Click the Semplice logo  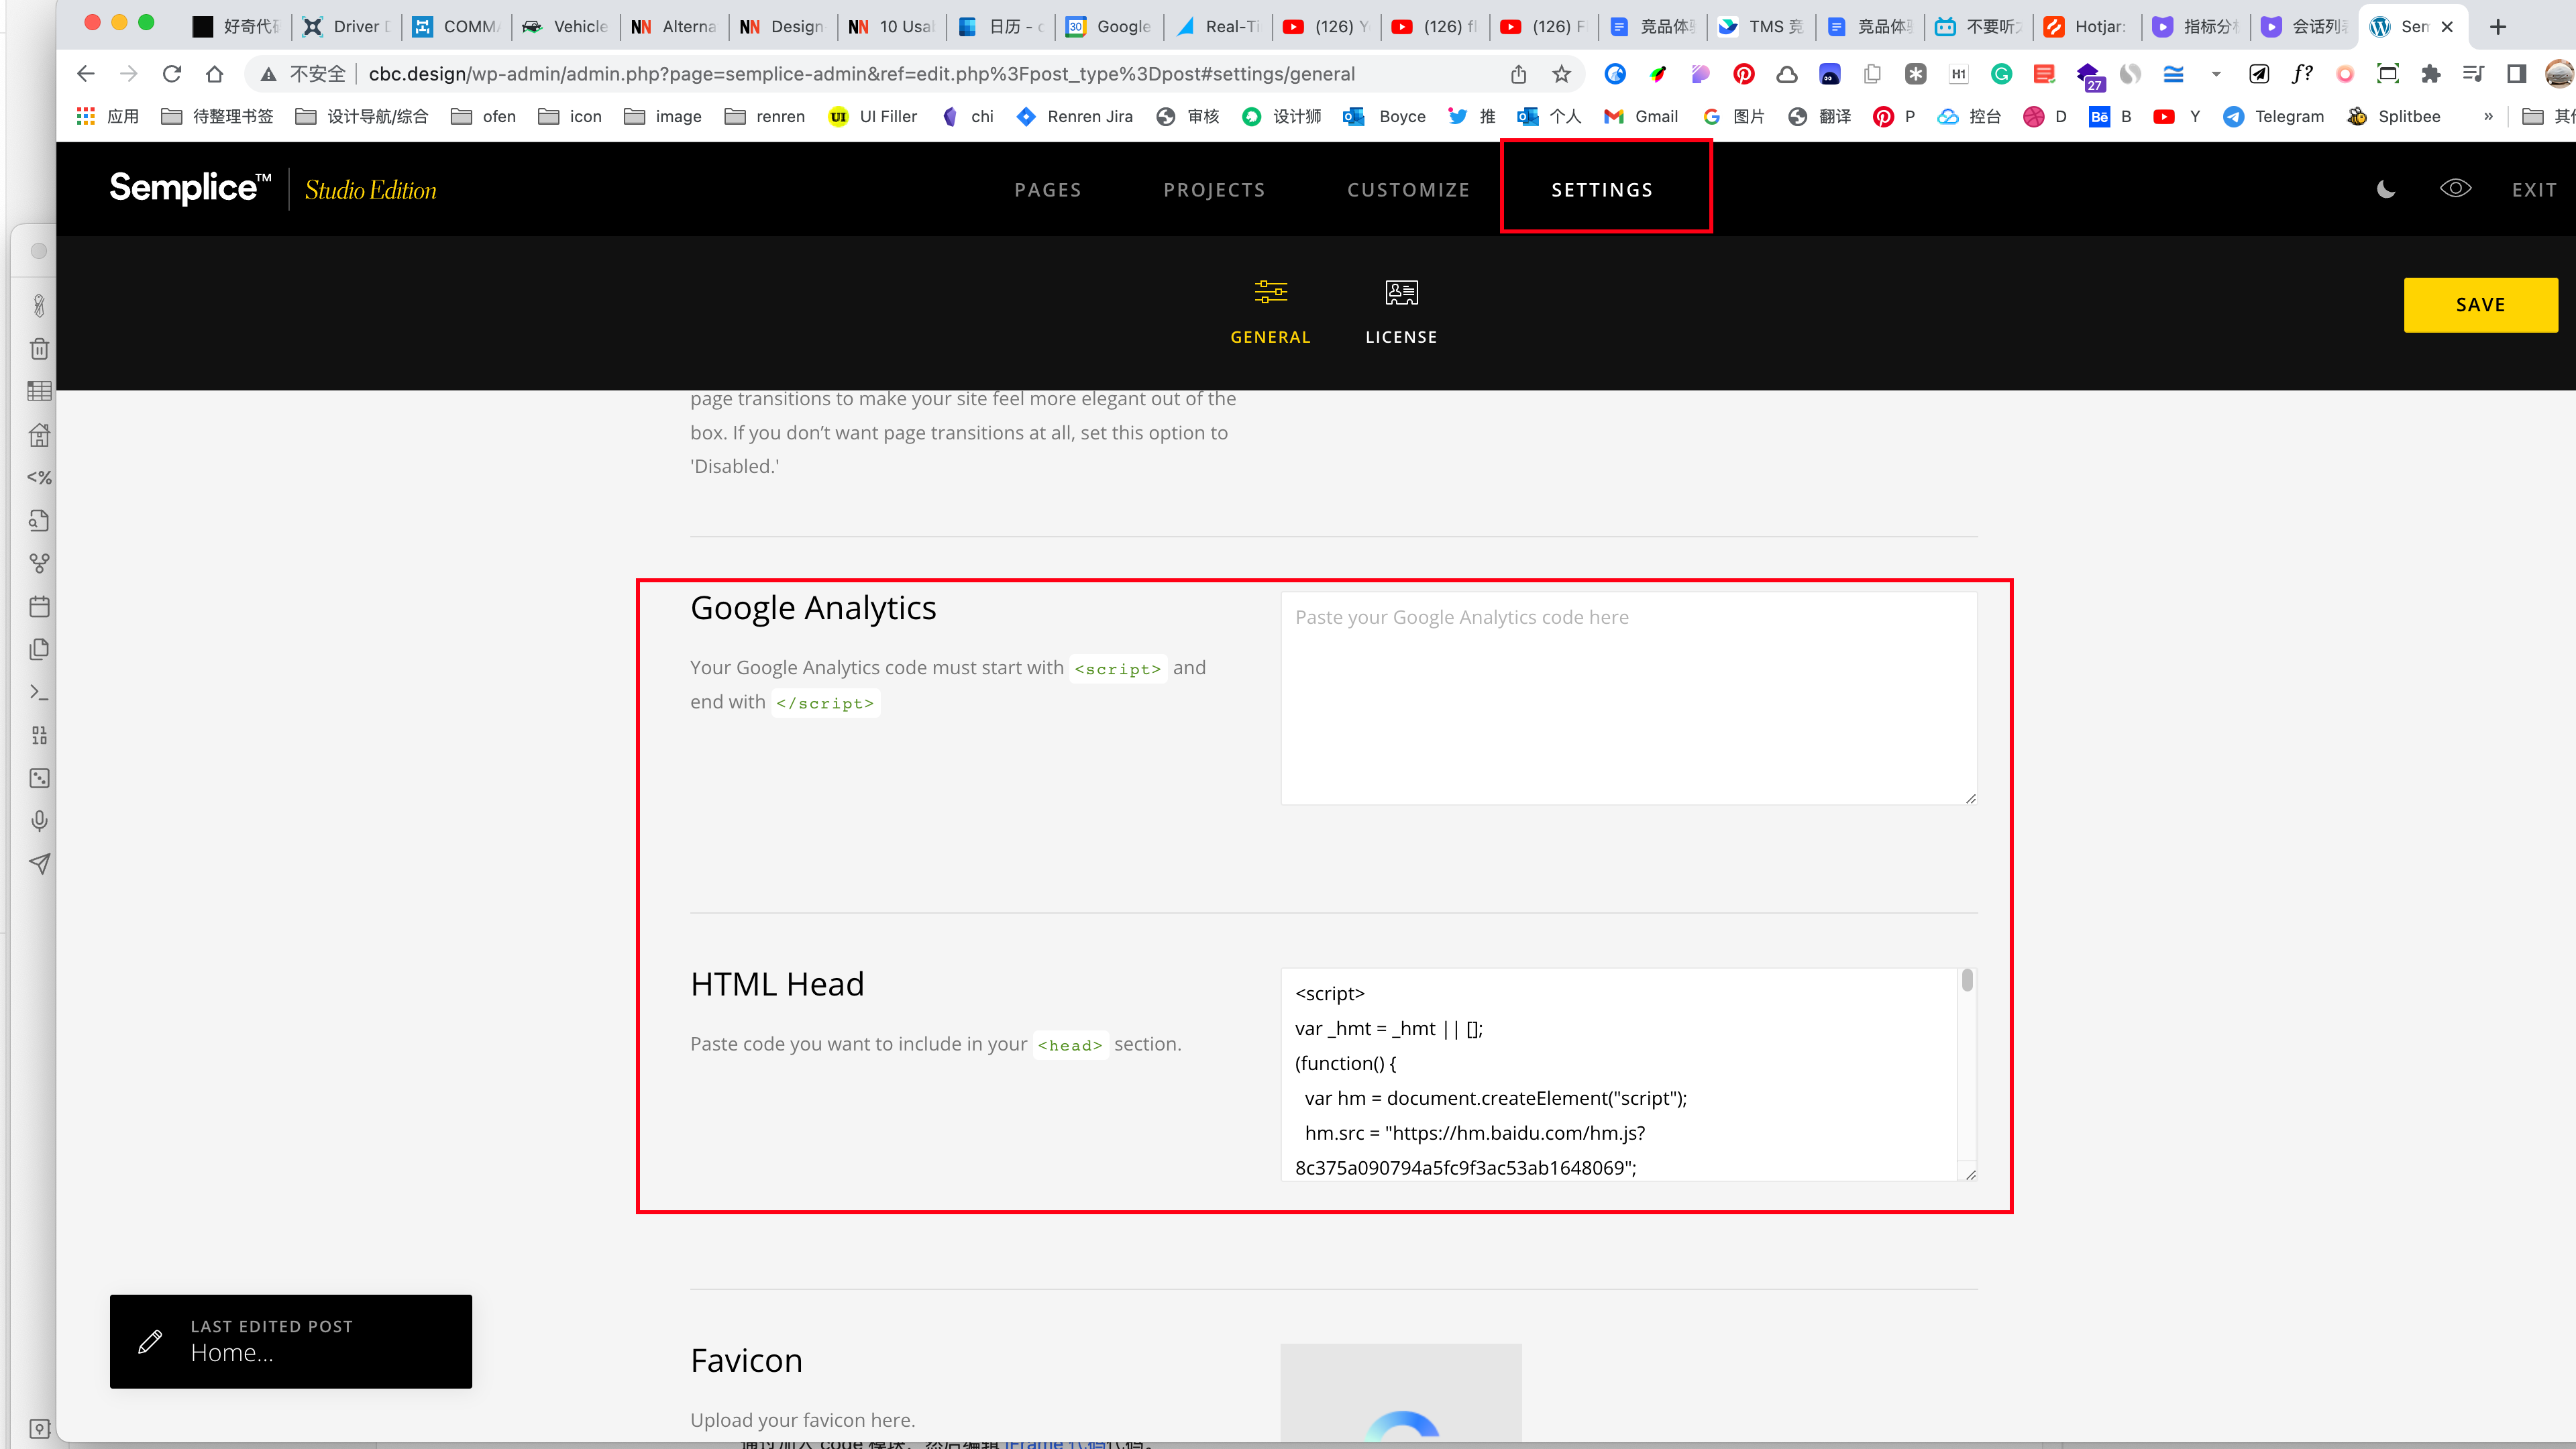click(190, 188)
